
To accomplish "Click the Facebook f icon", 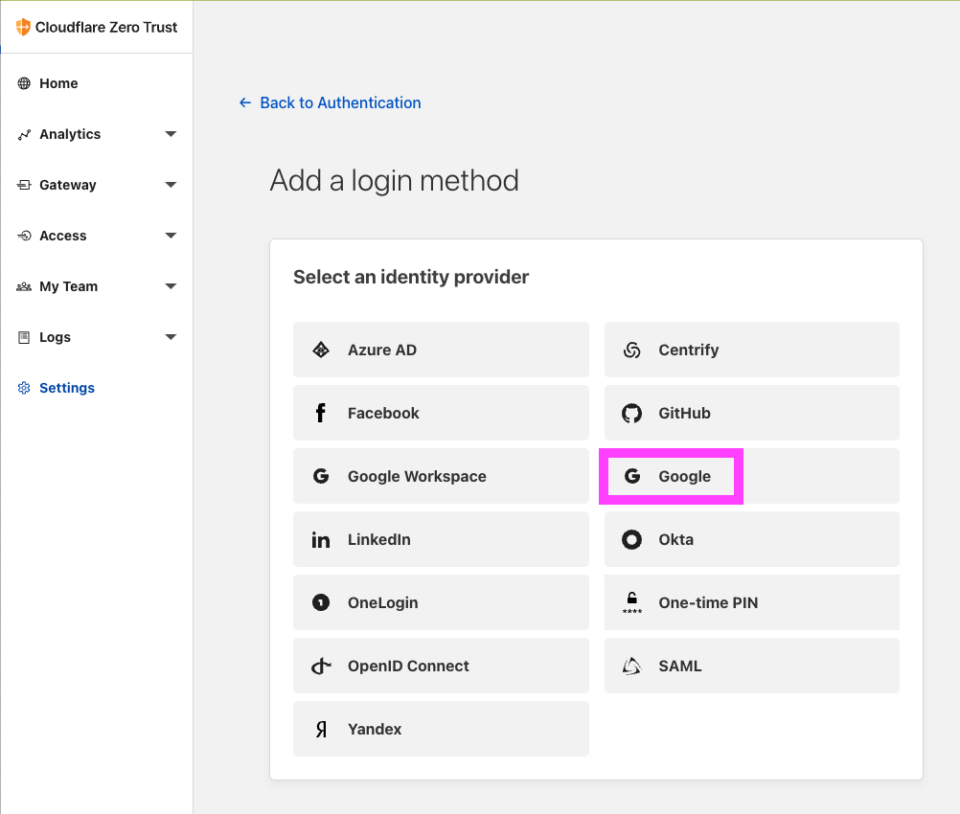I will tap(320, 413).
